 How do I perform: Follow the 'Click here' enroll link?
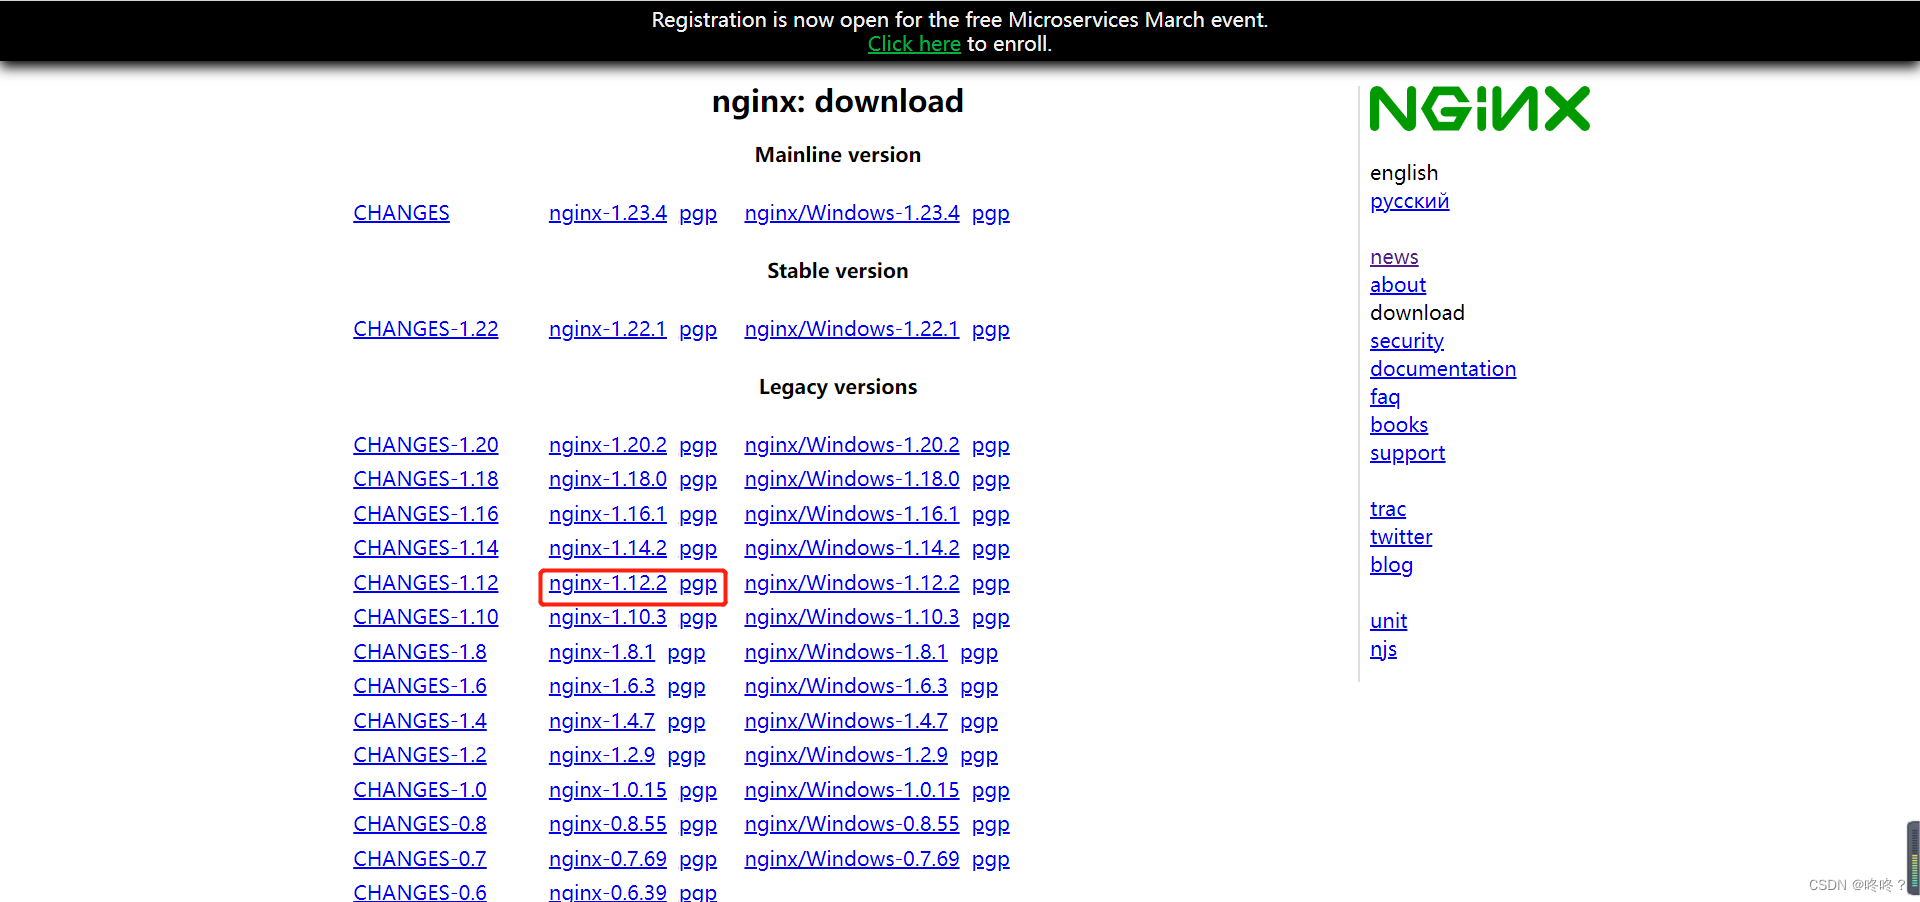click(914, 44)
